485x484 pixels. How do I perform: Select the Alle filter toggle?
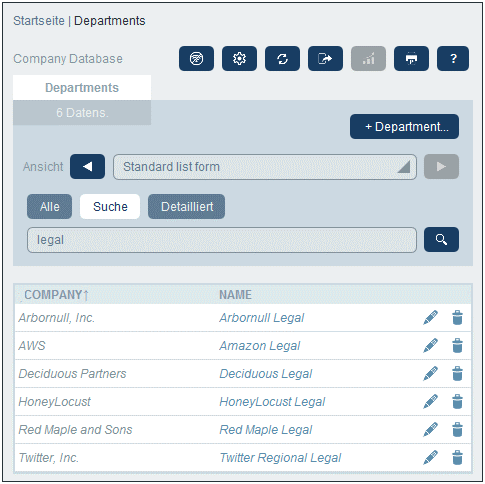[x=49, y=207]
